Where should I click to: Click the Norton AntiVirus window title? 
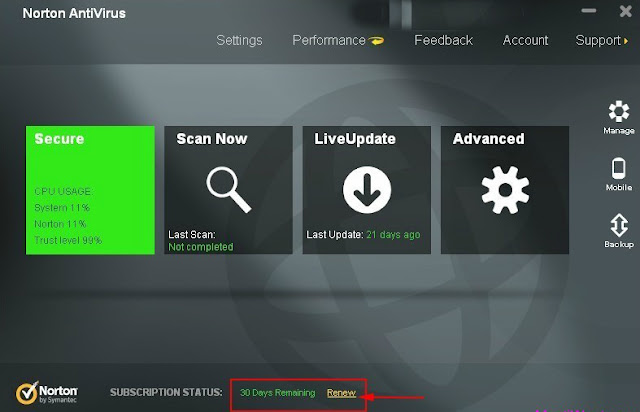(x=74, y=13)
